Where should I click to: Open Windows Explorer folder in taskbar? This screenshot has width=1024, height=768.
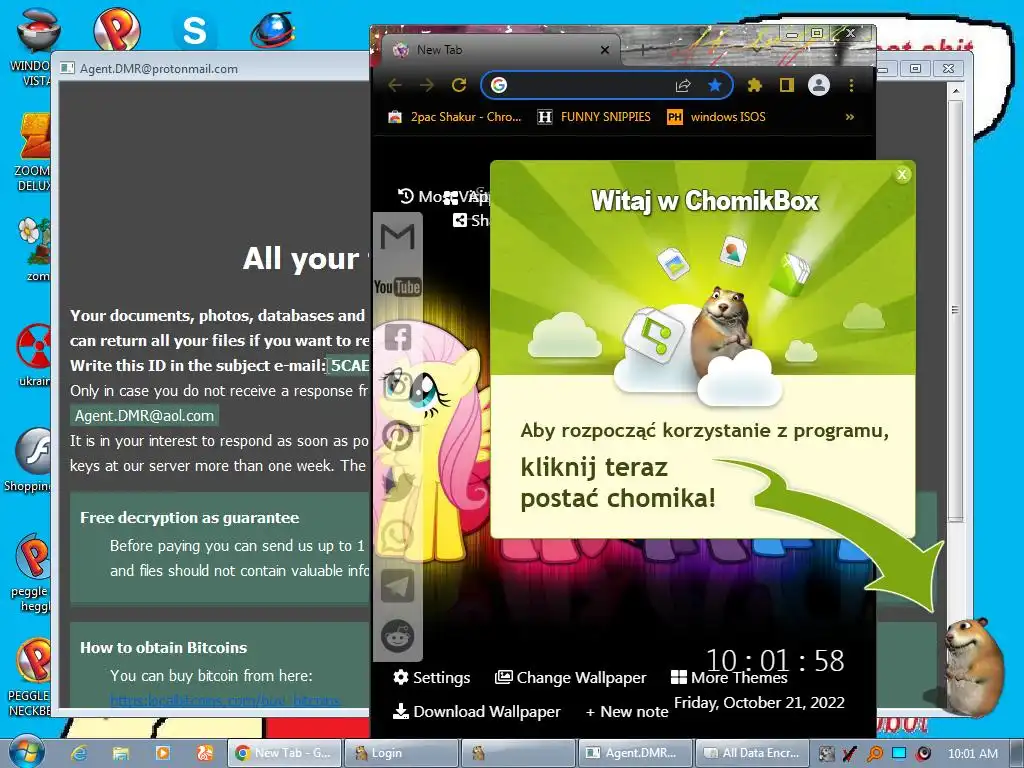[120, 753]
